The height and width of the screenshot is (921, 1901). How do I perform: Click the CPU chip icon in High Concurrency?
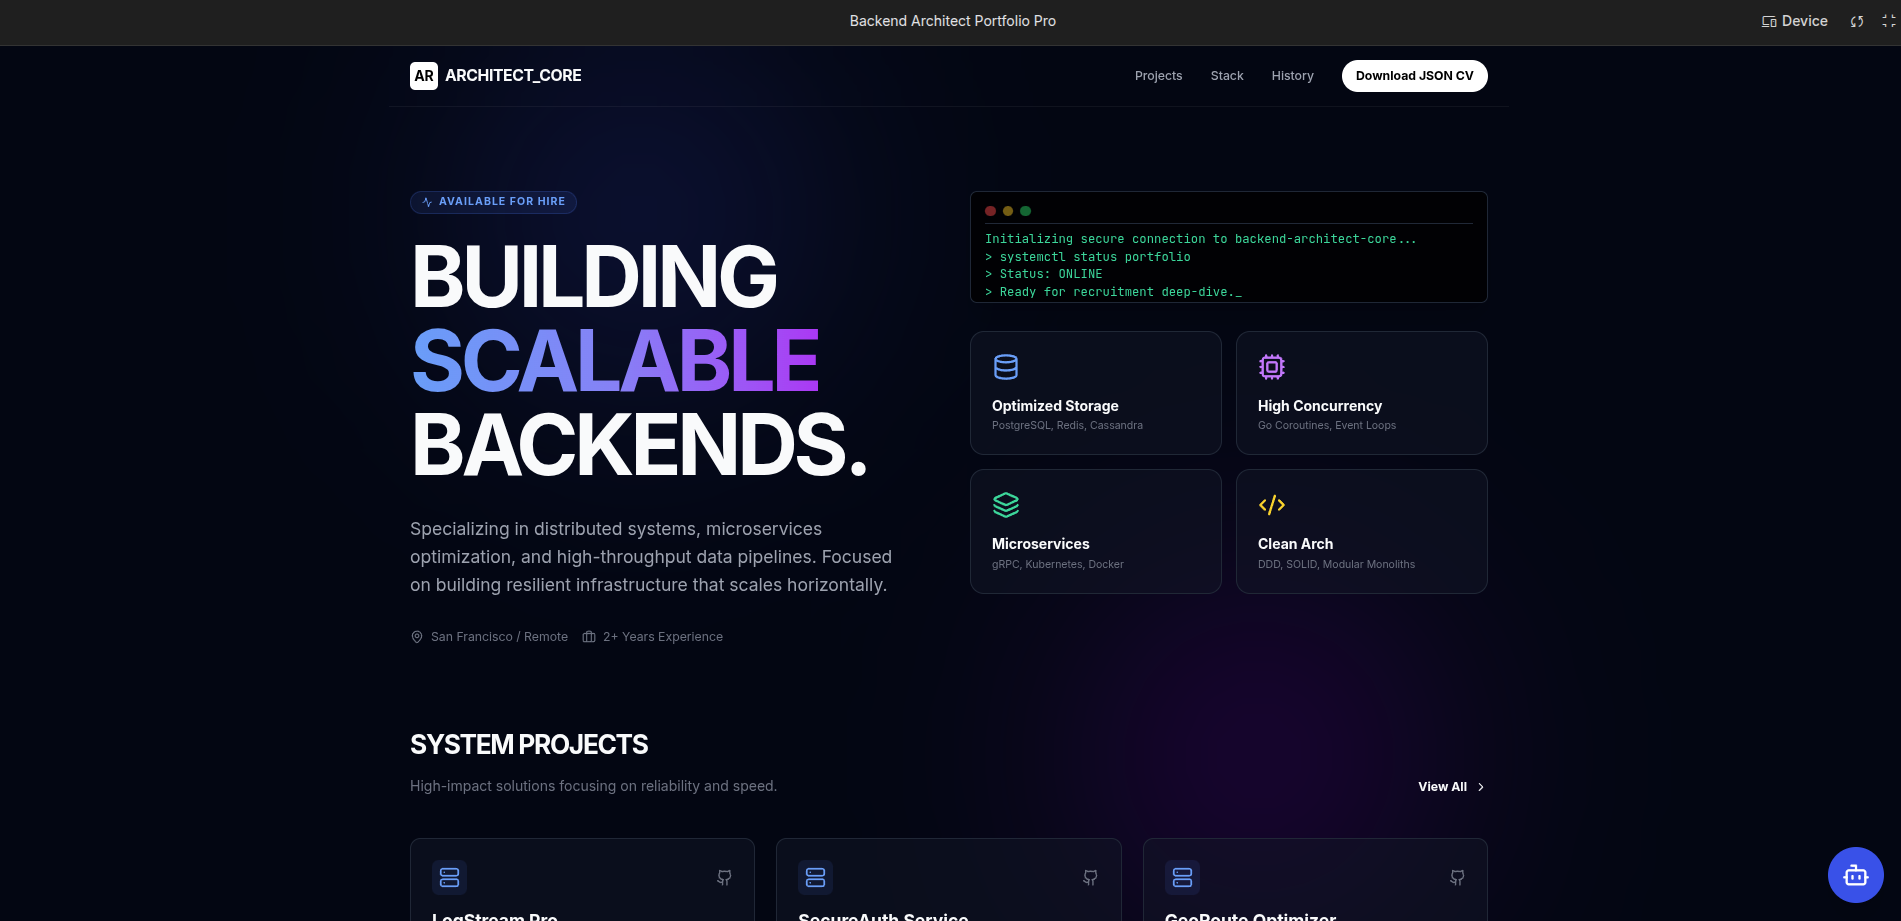tap(1271, 367)
